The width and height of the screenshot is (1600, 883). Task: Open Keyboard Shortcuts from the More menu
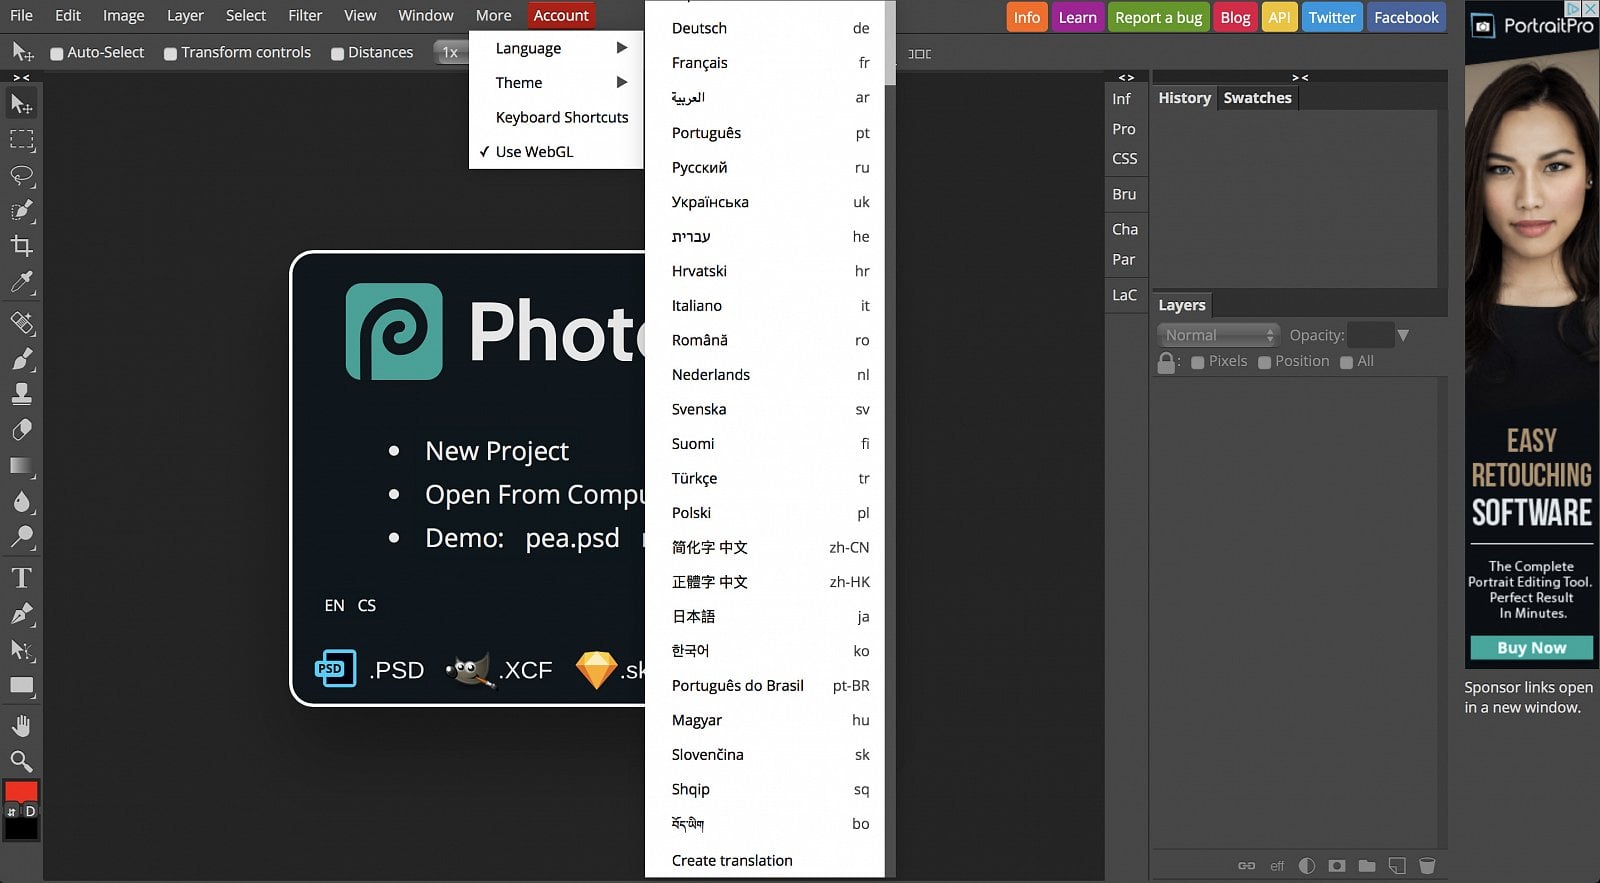click(x=562, y=117)
